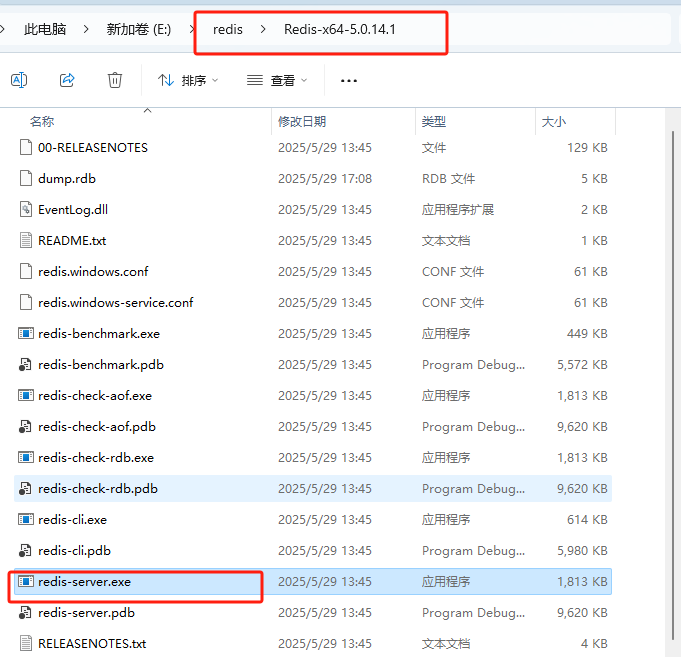Go to redis folder breadcrumb

[x=228, y=29]
